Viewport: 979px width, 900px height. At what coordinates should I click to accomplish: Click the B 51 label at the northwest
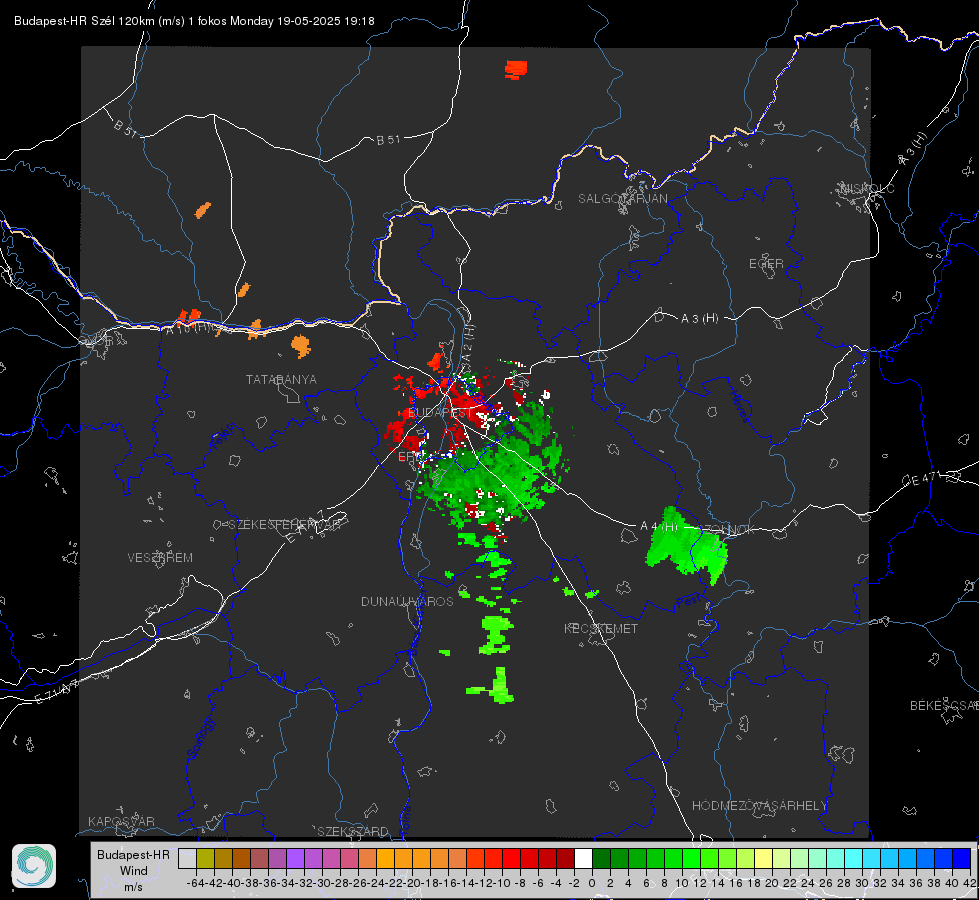[125, 128]
